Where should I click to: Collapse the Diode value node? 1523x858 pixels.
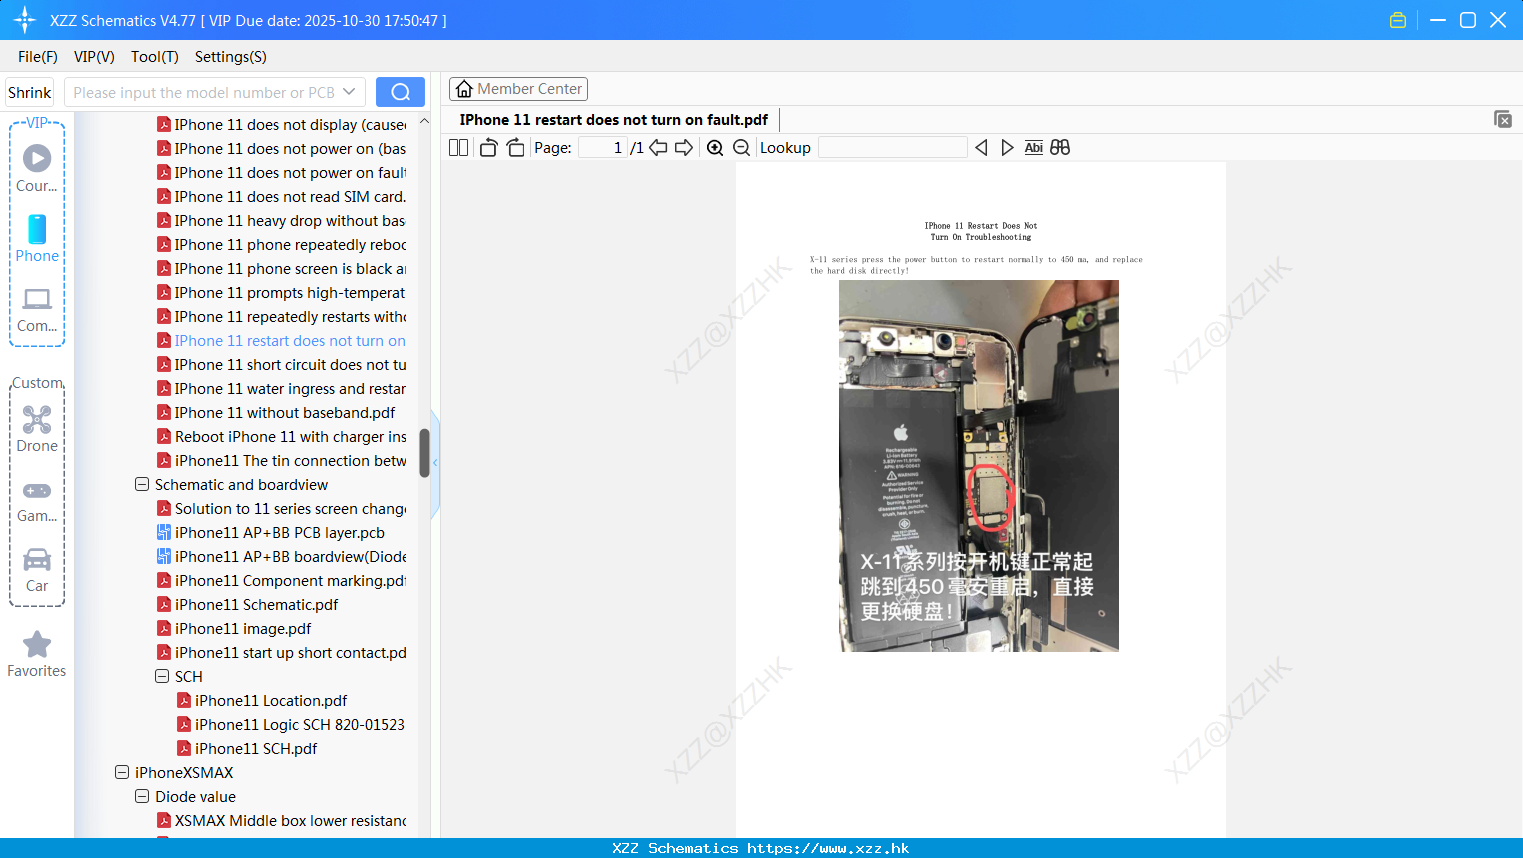pyautogui.click(x=142, y=796)
